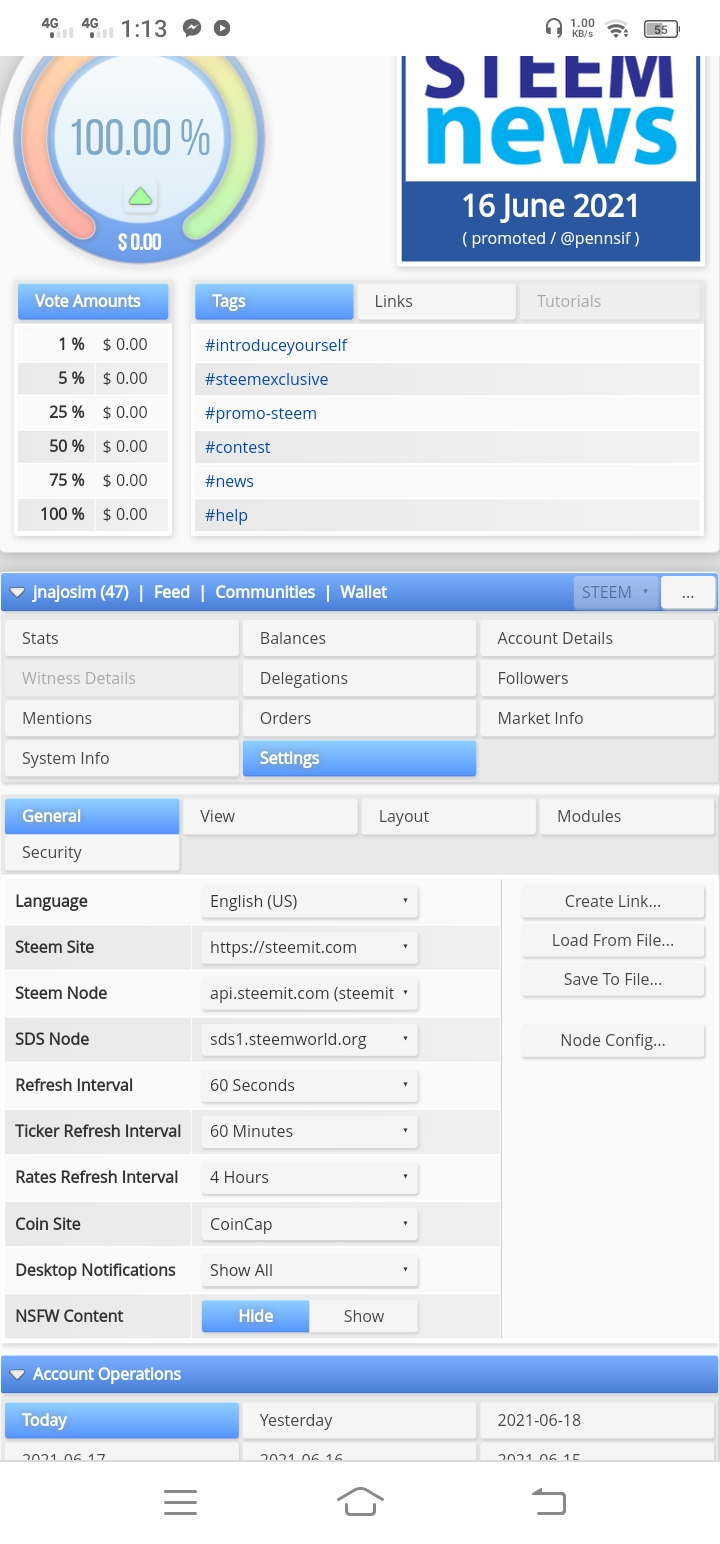Set NSFW Content to Show

pyautogui.click(x=364, y=1316)
